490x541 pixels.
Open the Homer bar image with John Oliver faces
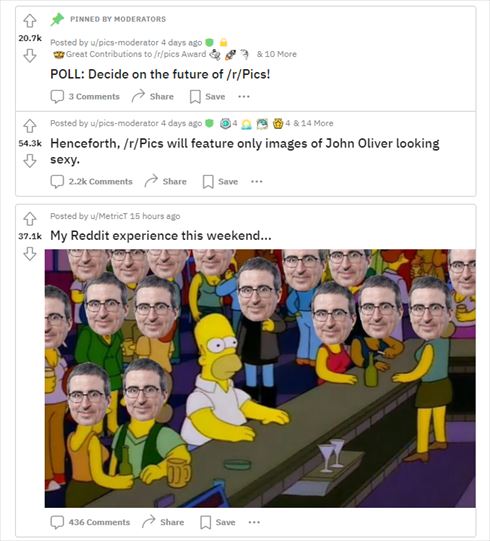click(260, 378)
